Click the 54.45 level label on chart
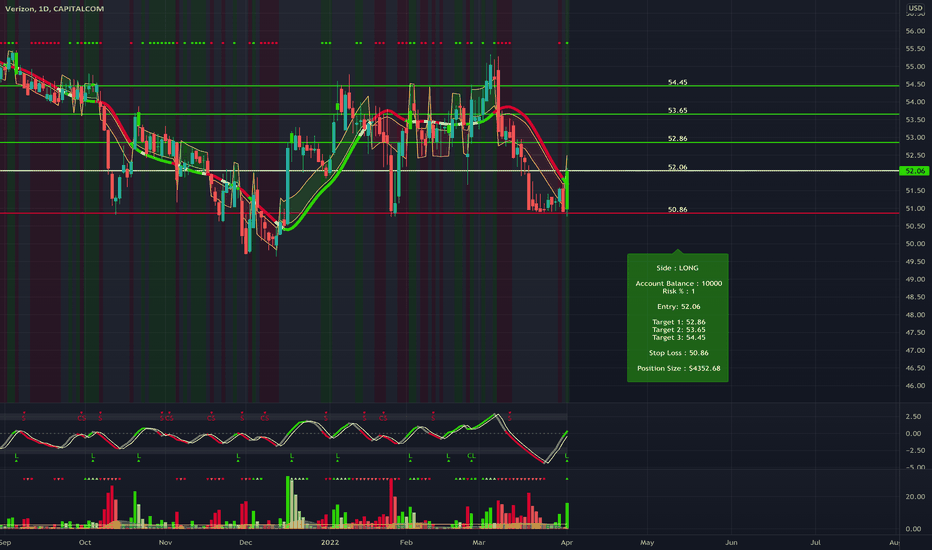Image resolution: width=932 pixels, height=550 pixels. click(x=678, y=82)
